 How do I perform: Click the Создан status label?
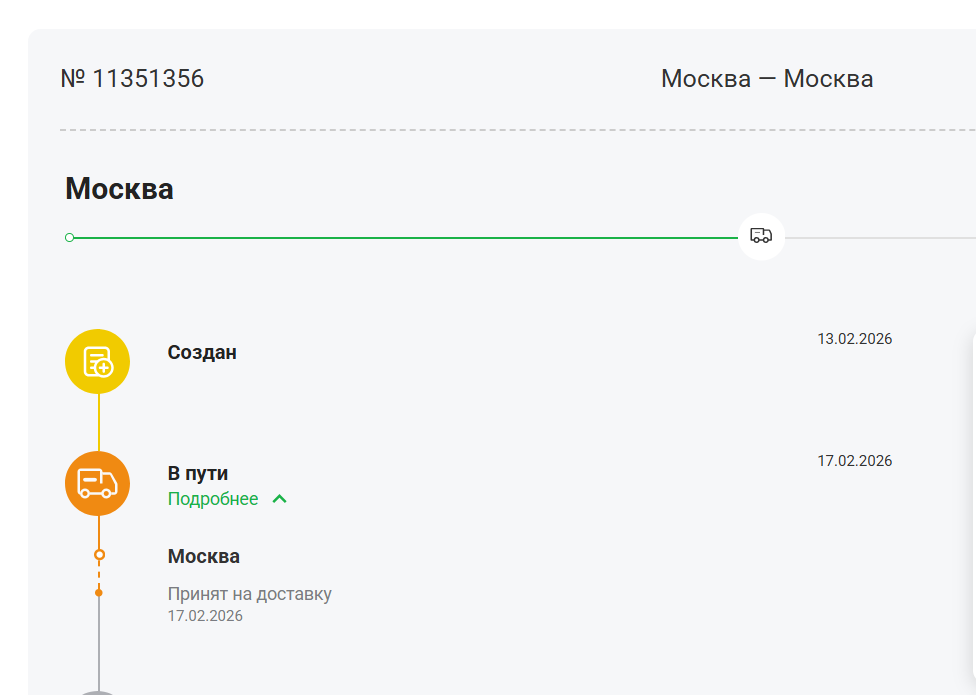pos(202,352)
